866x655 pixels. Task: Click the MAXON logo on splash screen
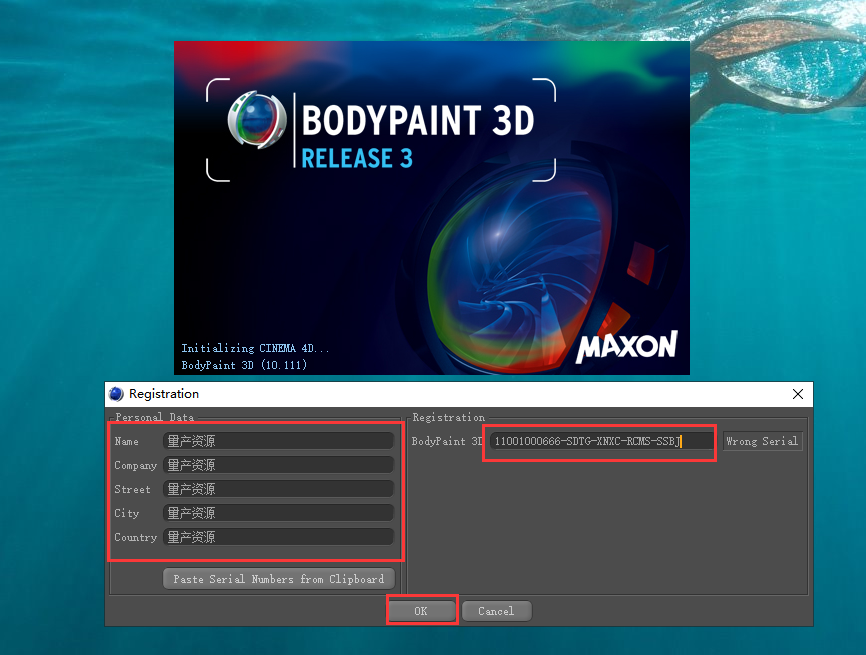pyautogui.click(x=626, y=347)
